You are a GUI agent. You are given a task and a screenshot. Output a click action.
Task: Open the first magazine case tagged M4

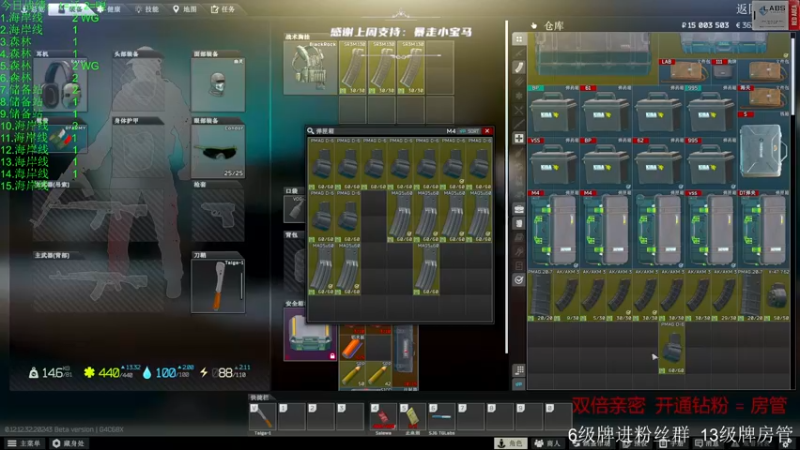pyautogui.click(x=554, y=229)
